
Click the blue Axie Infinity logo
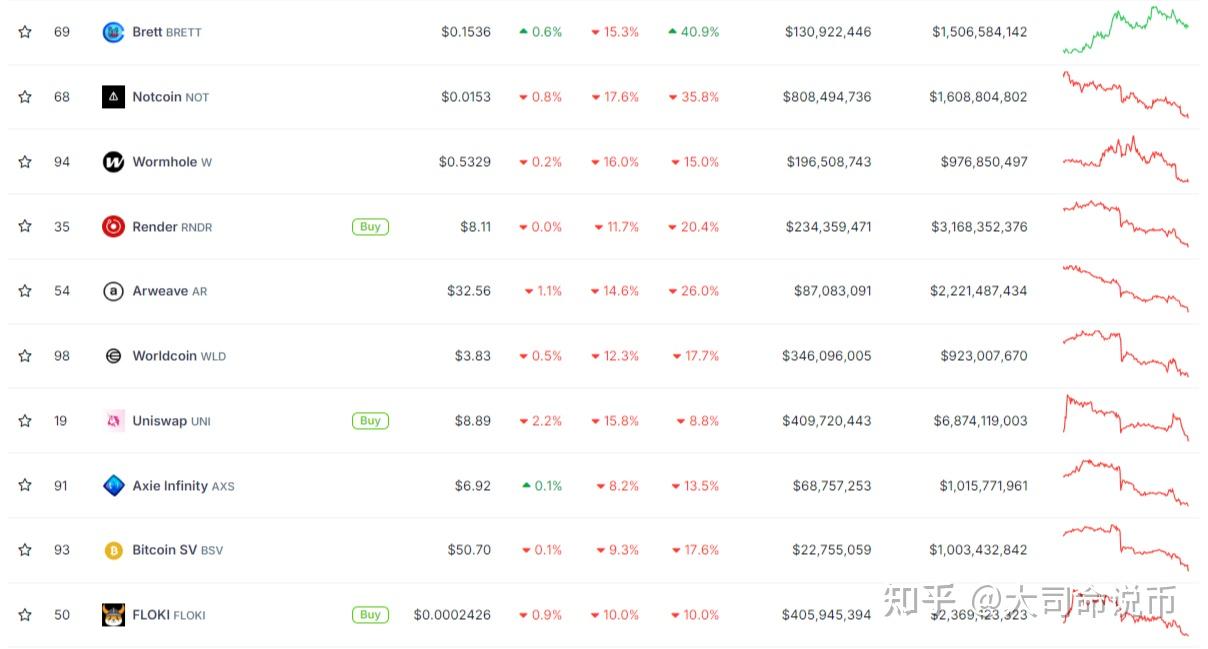[x=113, y=486]
